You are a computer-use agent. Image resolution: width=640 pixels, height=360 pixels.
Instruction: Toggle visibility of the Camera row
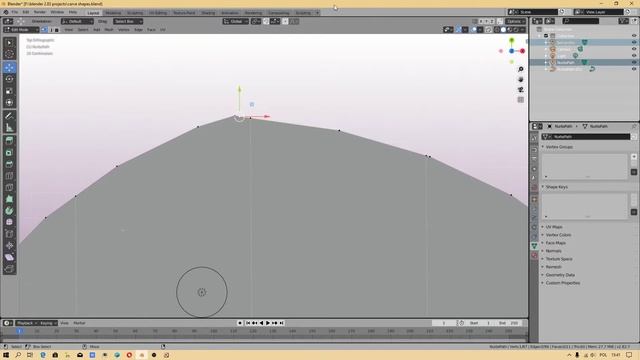(634, 49)
